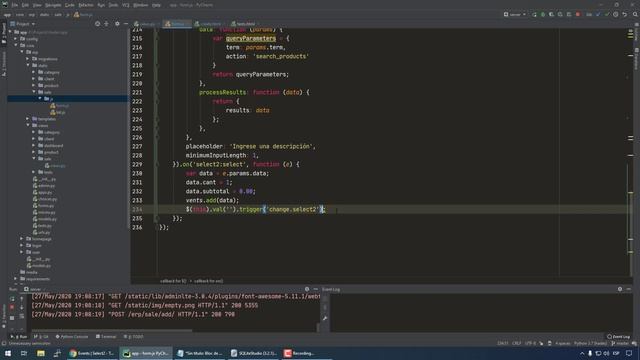Expand the login folder
640x360 pixels.
22,245
